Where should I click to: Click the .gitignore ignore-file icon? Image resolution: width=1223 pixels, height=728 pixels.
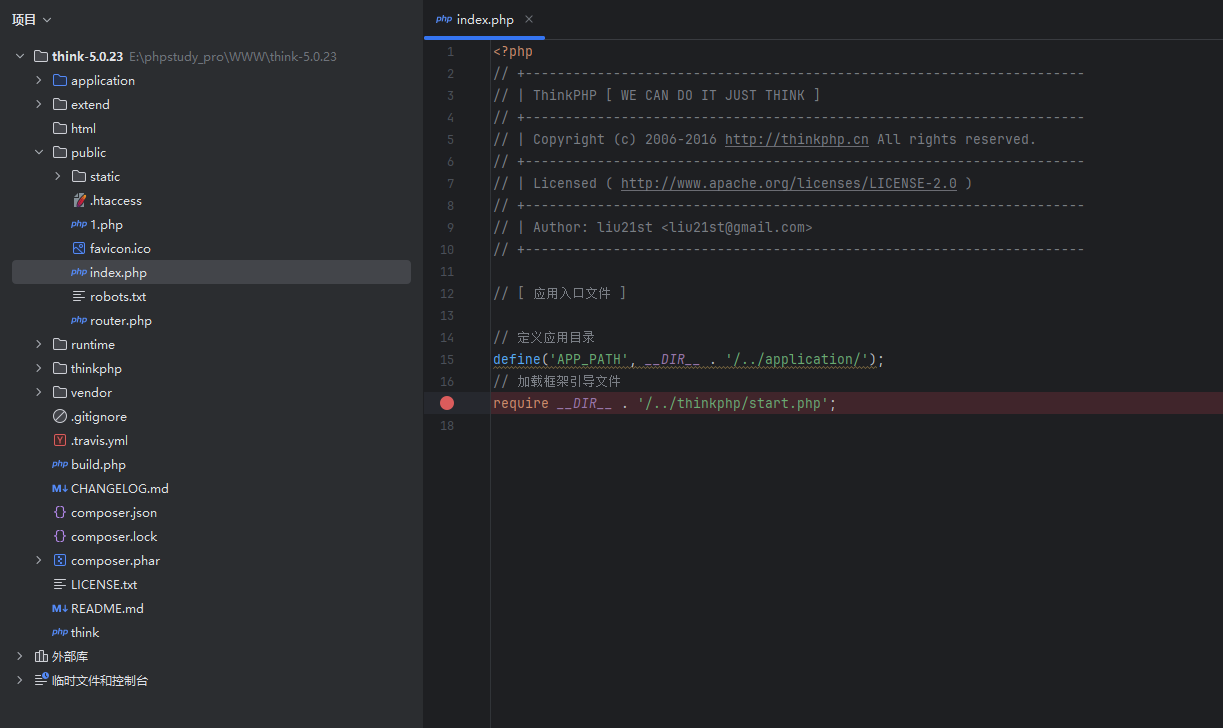[60, 417]
